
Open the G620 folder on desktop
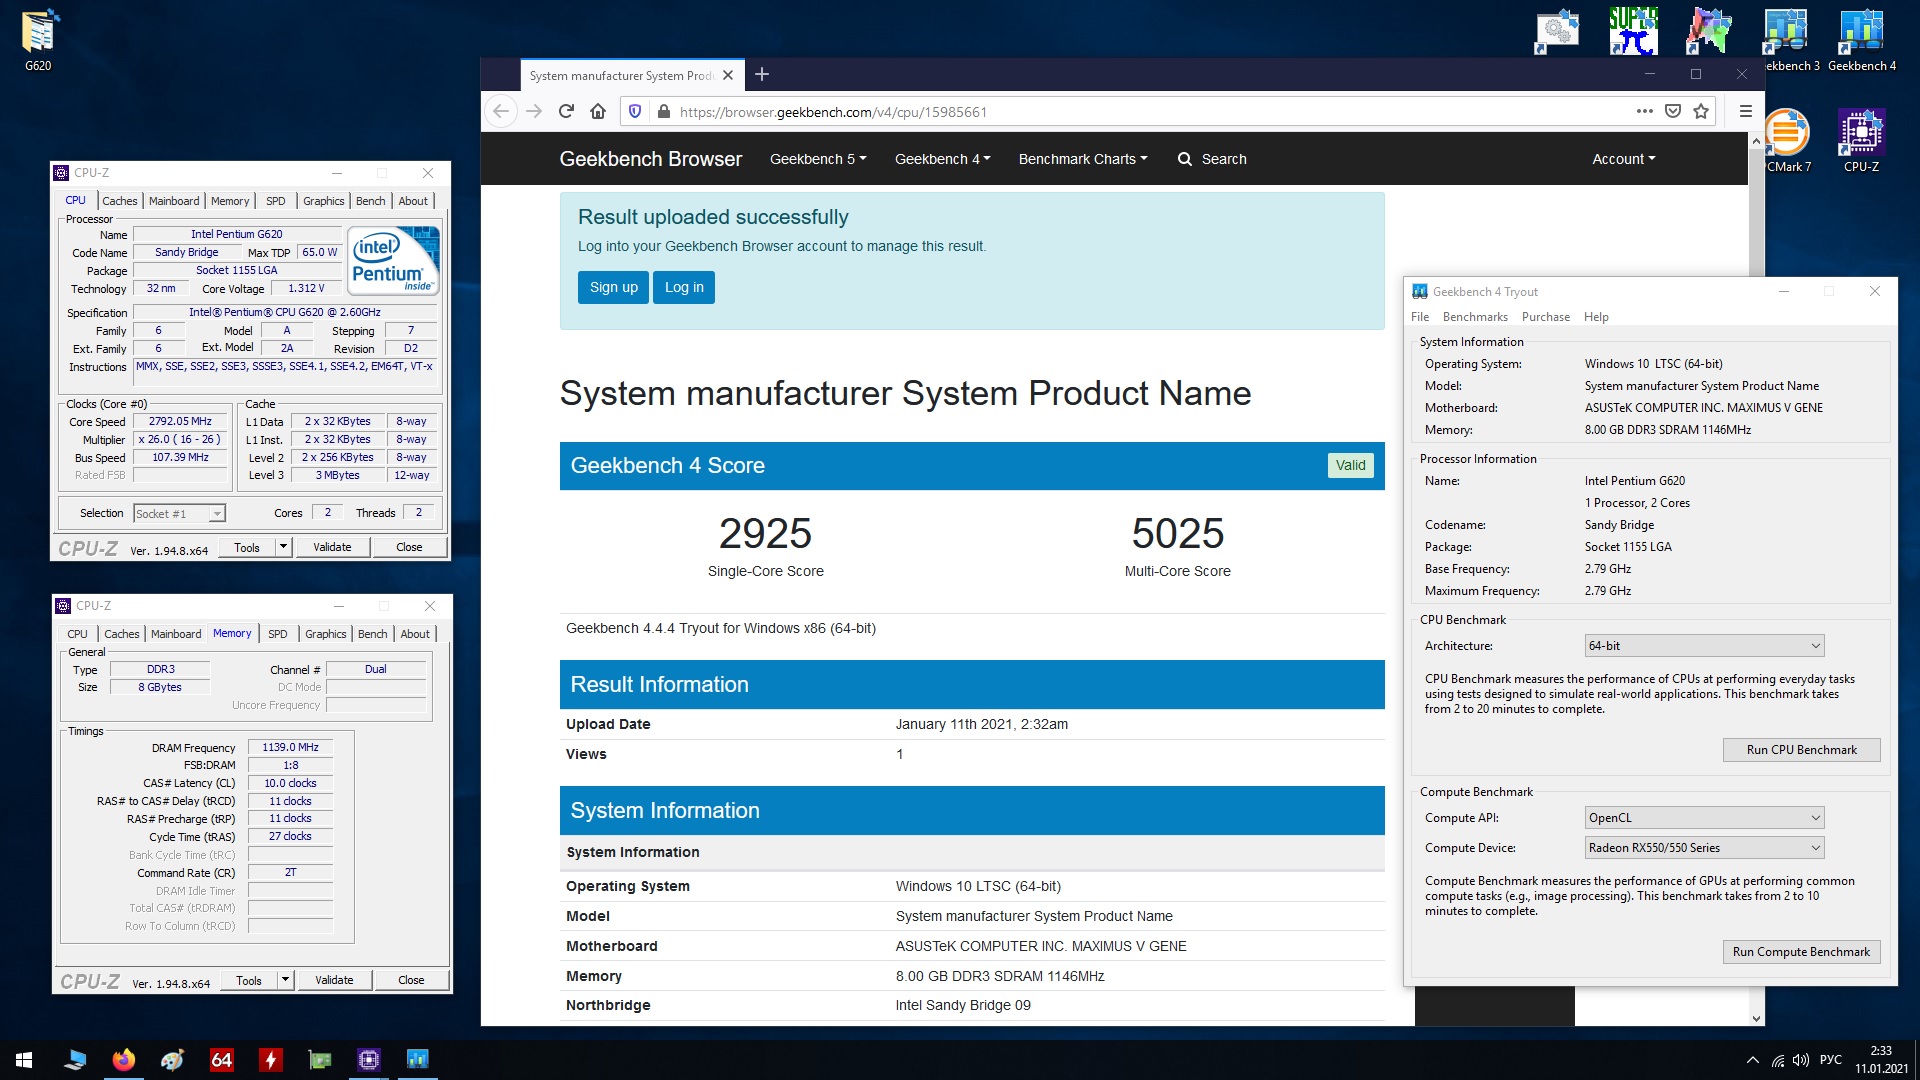click(38, 41)
